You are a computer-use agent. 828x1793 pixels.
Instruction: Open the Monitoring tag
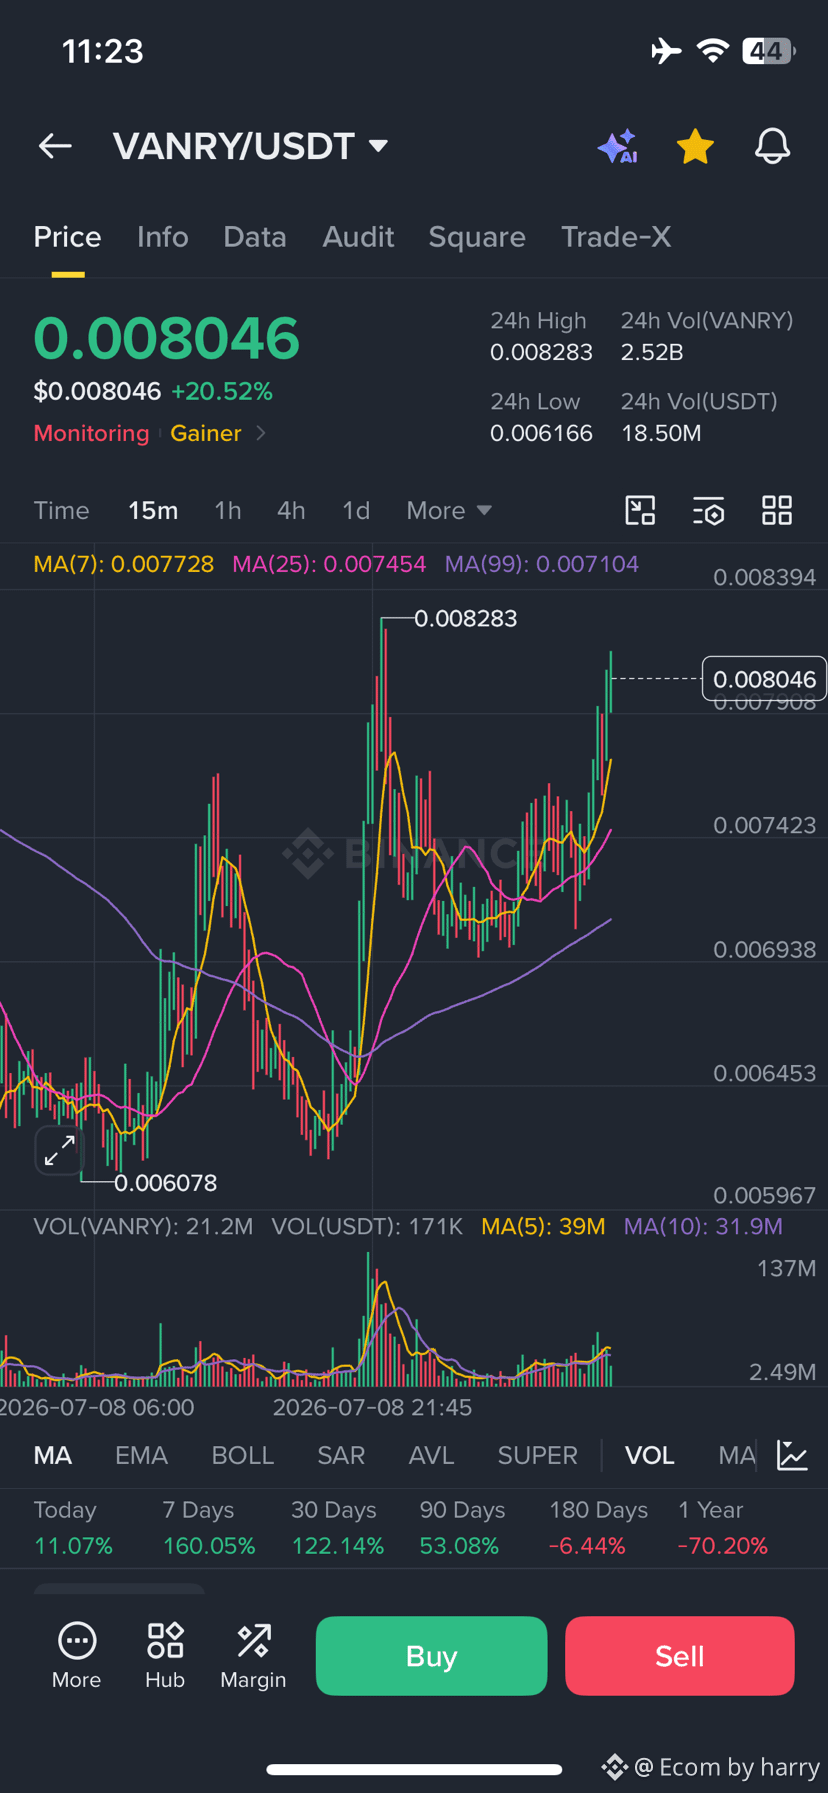tap(91, 433)
